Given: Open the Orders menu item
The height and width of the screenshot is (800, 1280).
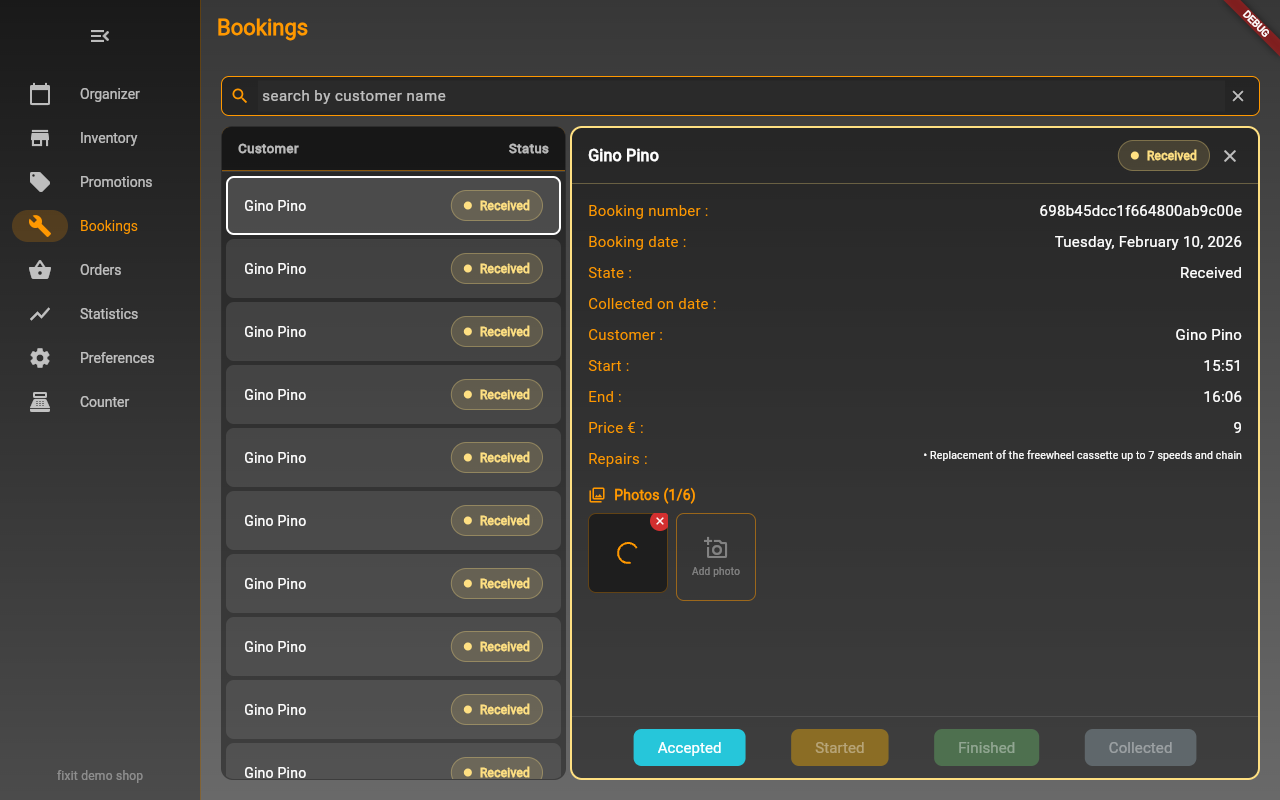Looking at the screenshot, I should (100, 270).
